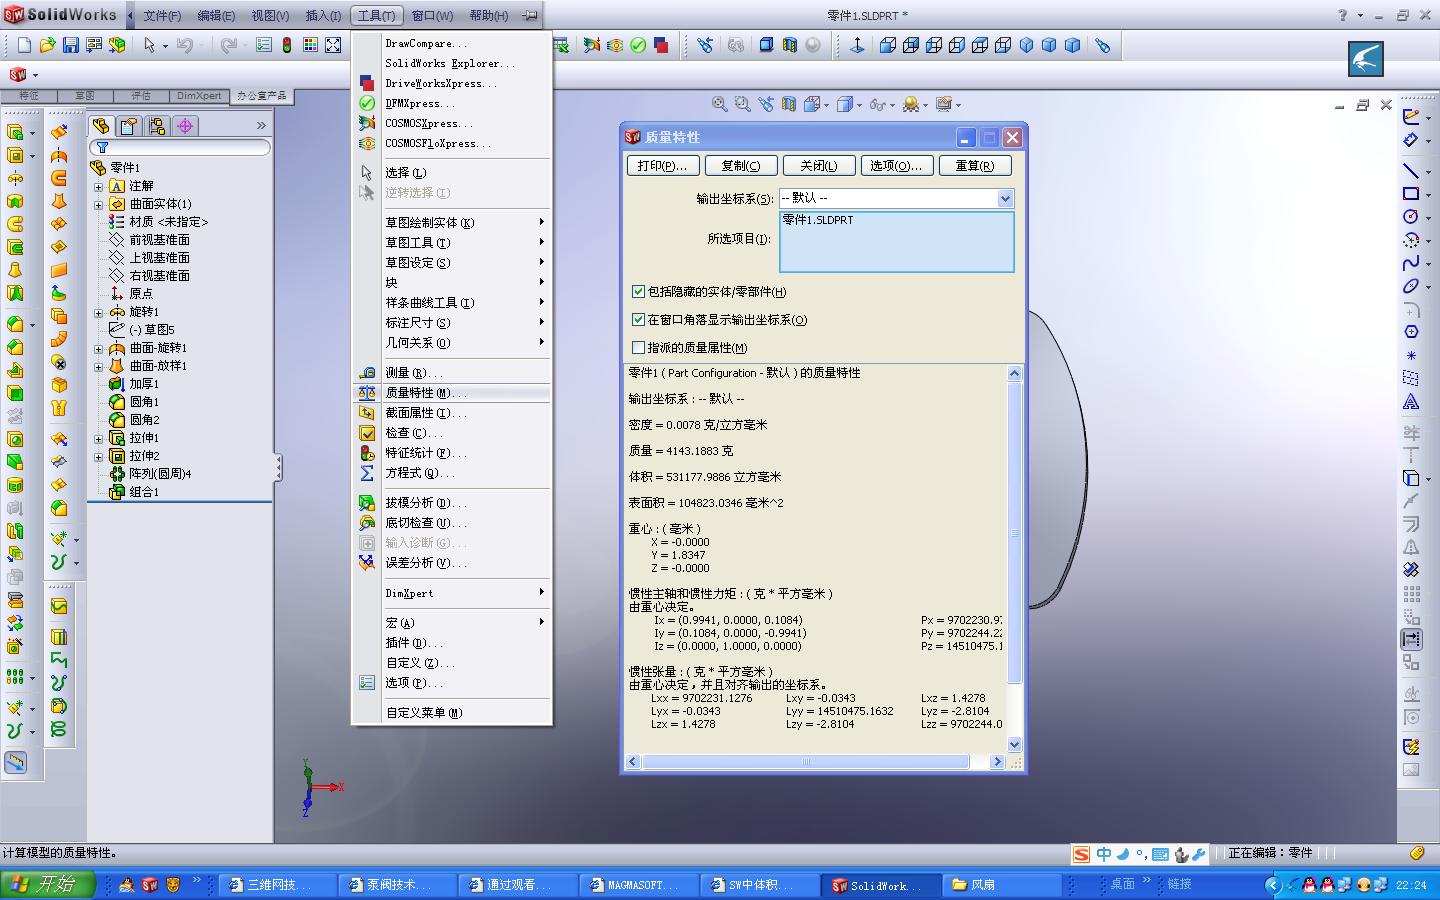Expand the 曲面-放样1 feature node

pyautogui.click(x=99, y=366)
